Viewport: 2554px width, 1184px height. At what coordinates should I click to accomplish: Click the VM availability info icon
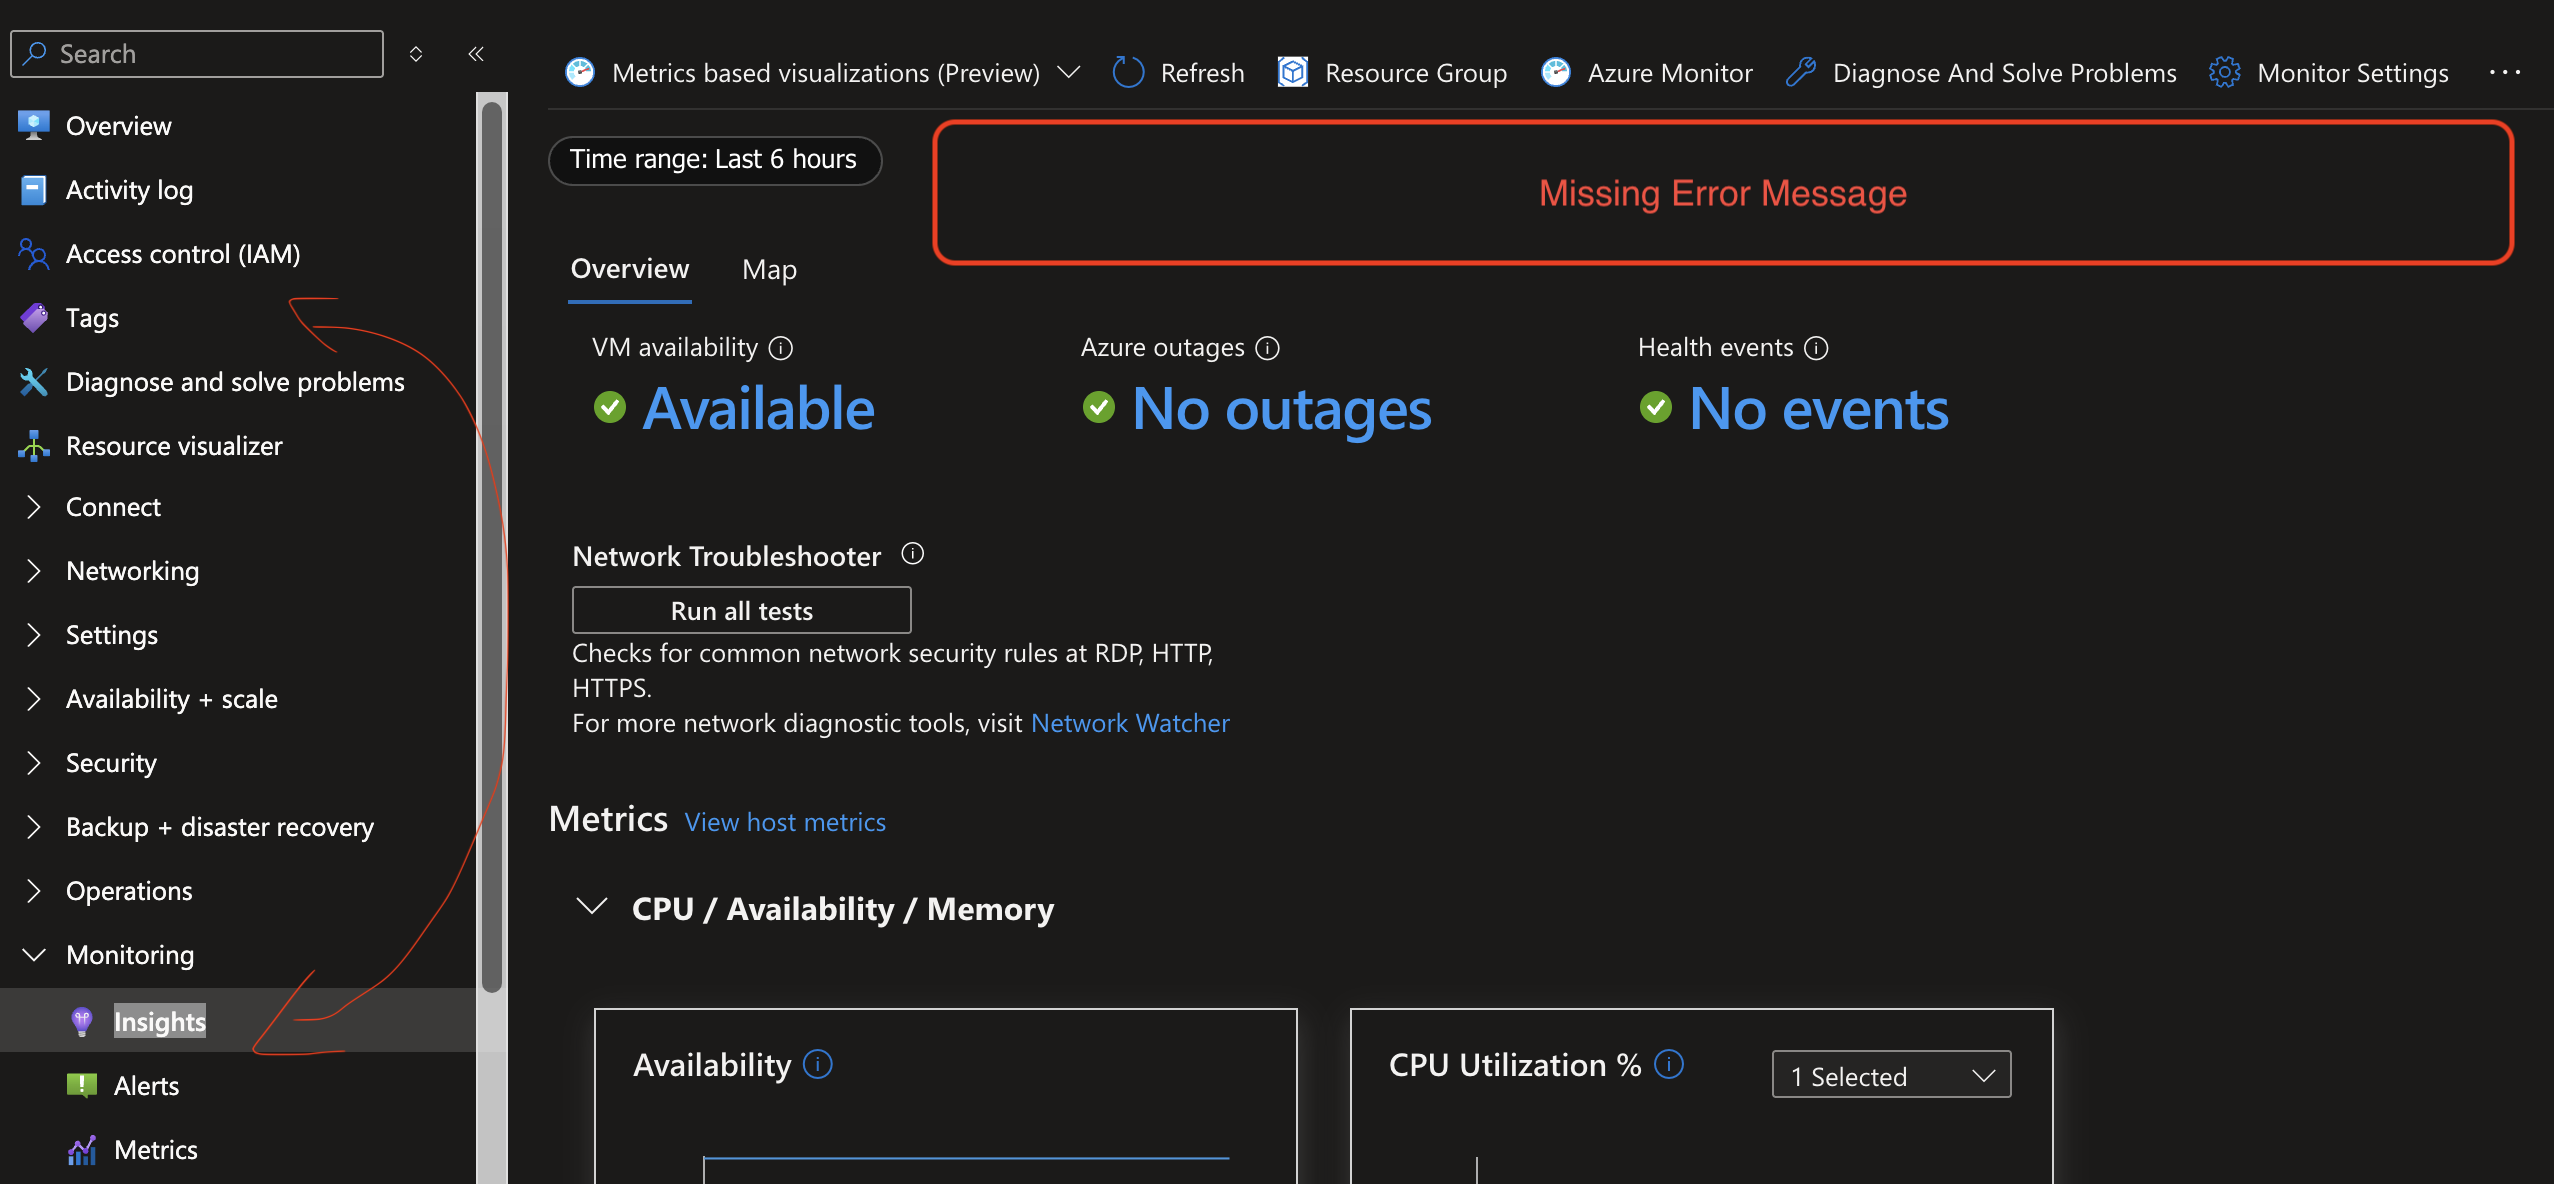[x=781, y=347]
